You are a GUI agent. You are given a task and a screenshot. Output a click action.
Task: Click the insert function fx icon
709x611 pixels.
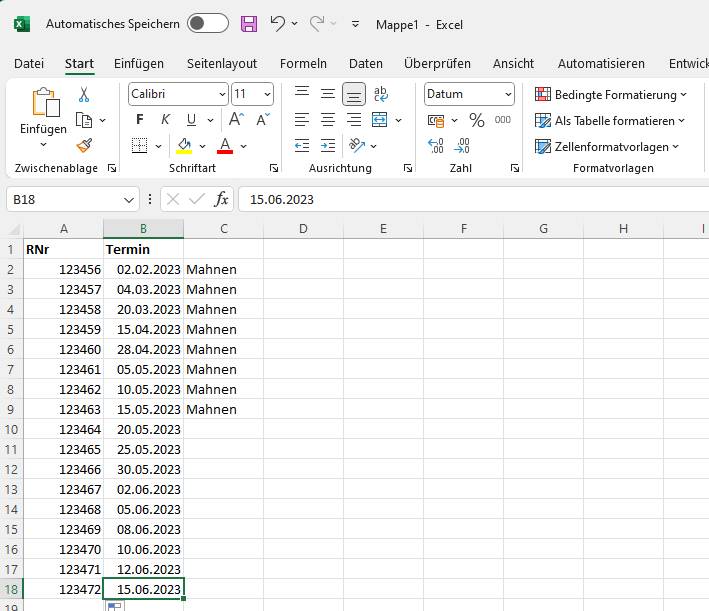[221, 199]
